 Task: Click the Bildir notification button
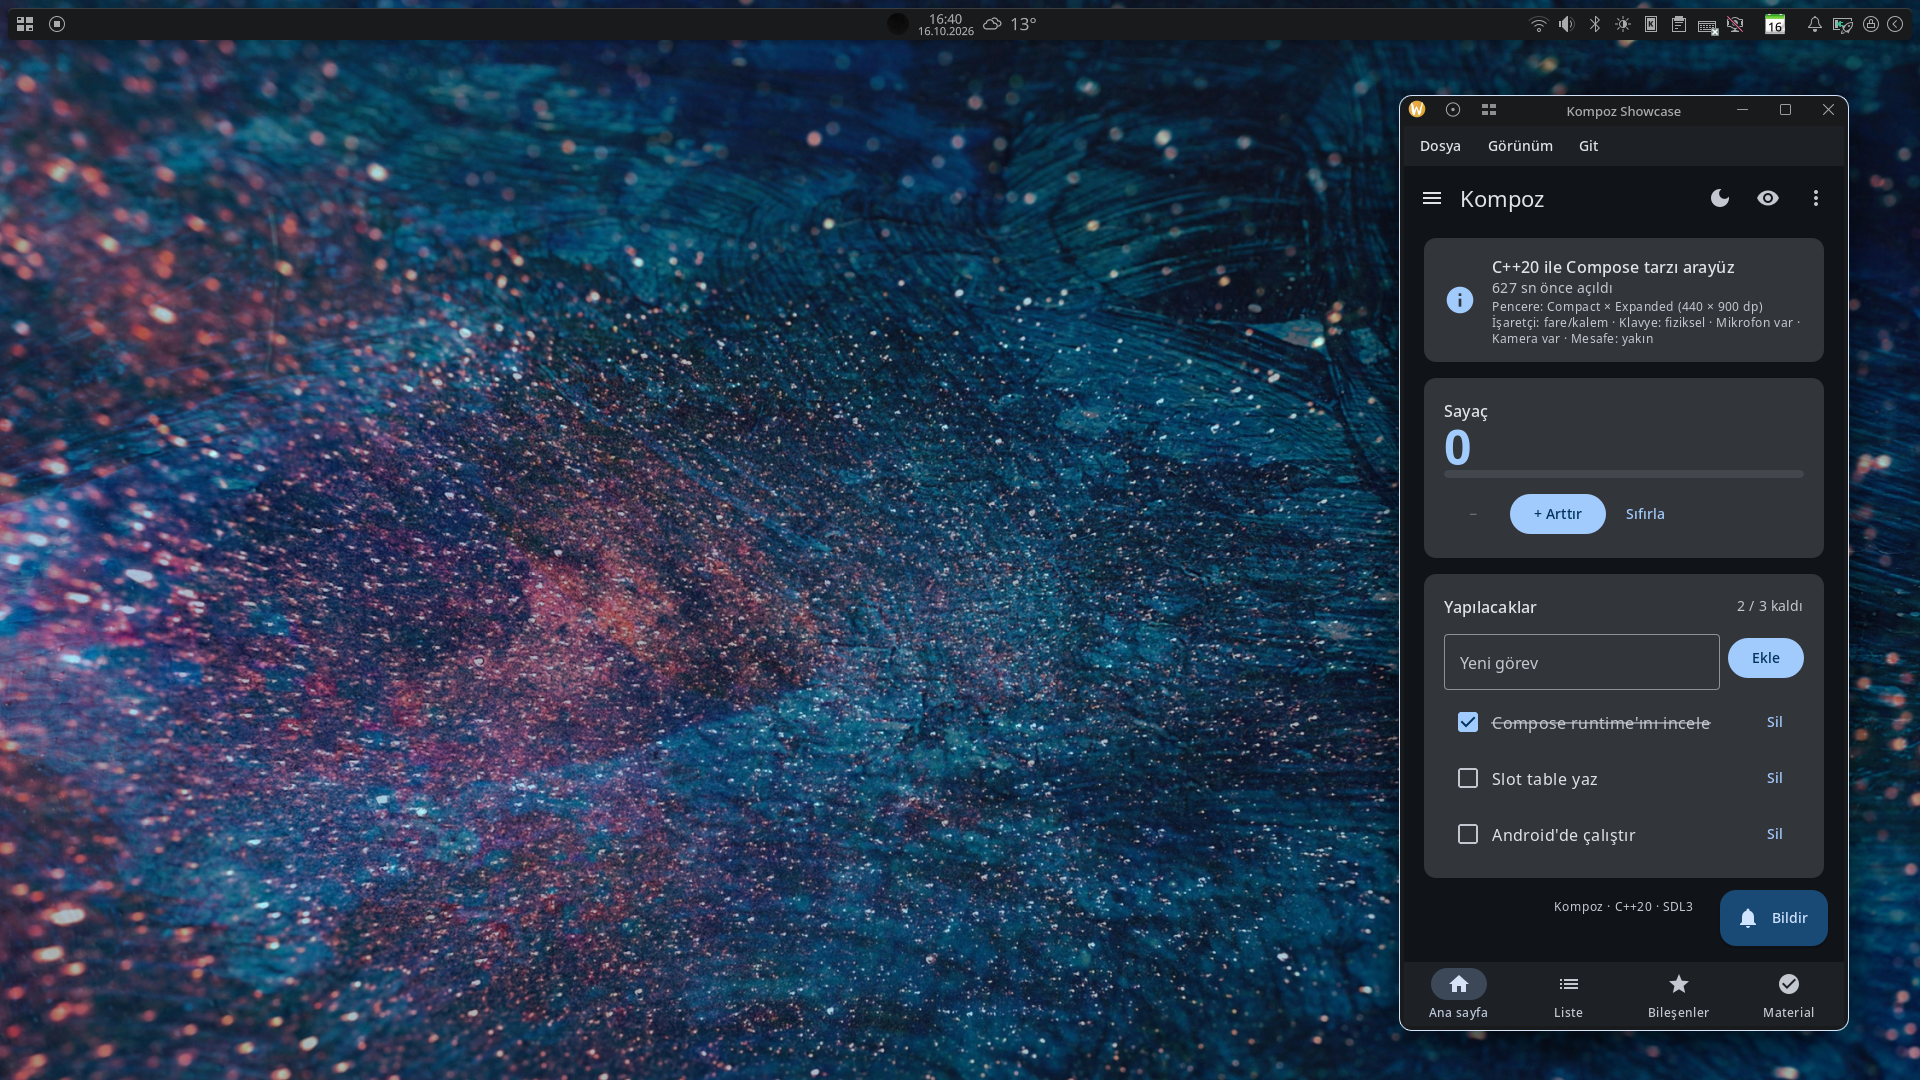1774,918
